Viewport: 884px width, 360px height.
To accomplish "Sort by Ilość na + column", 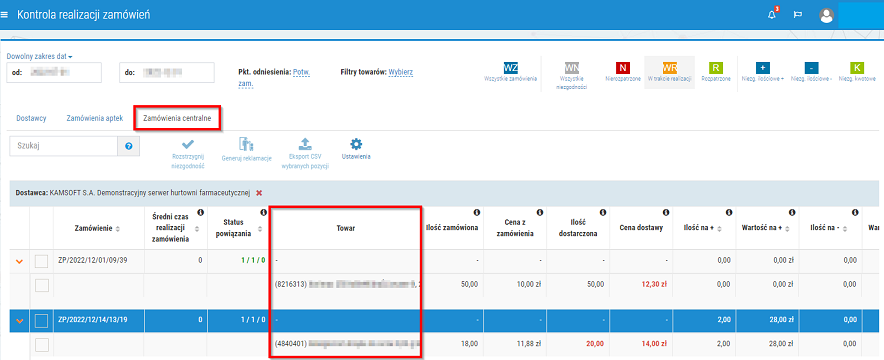I will click(x=719, y=228).
